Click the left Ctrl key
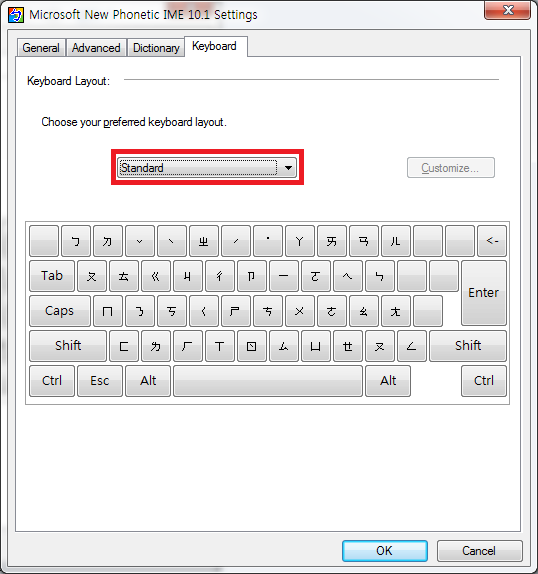 point(52,381)
